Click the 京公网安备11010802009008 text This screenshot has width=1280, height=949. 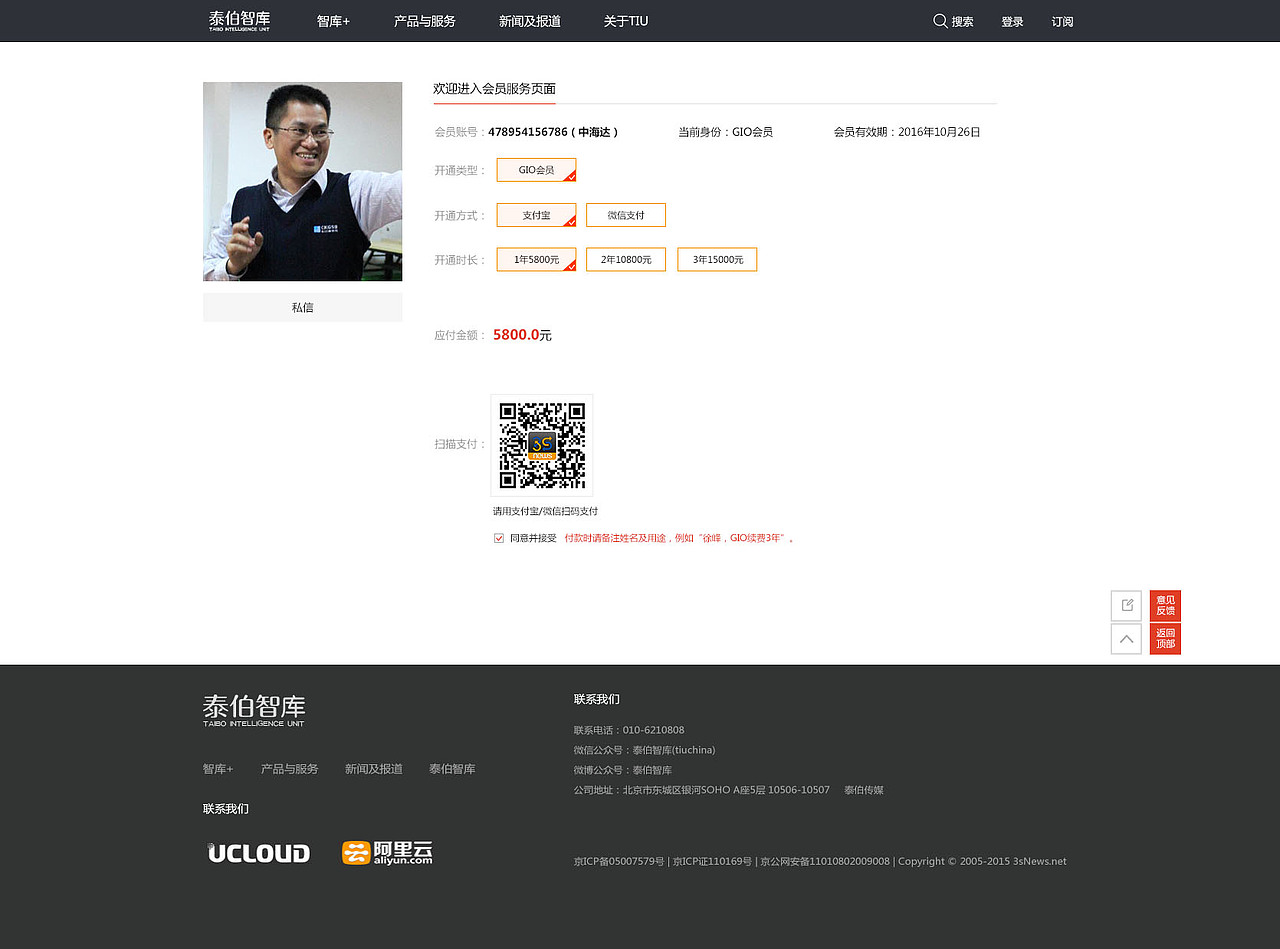pos(825,861)
